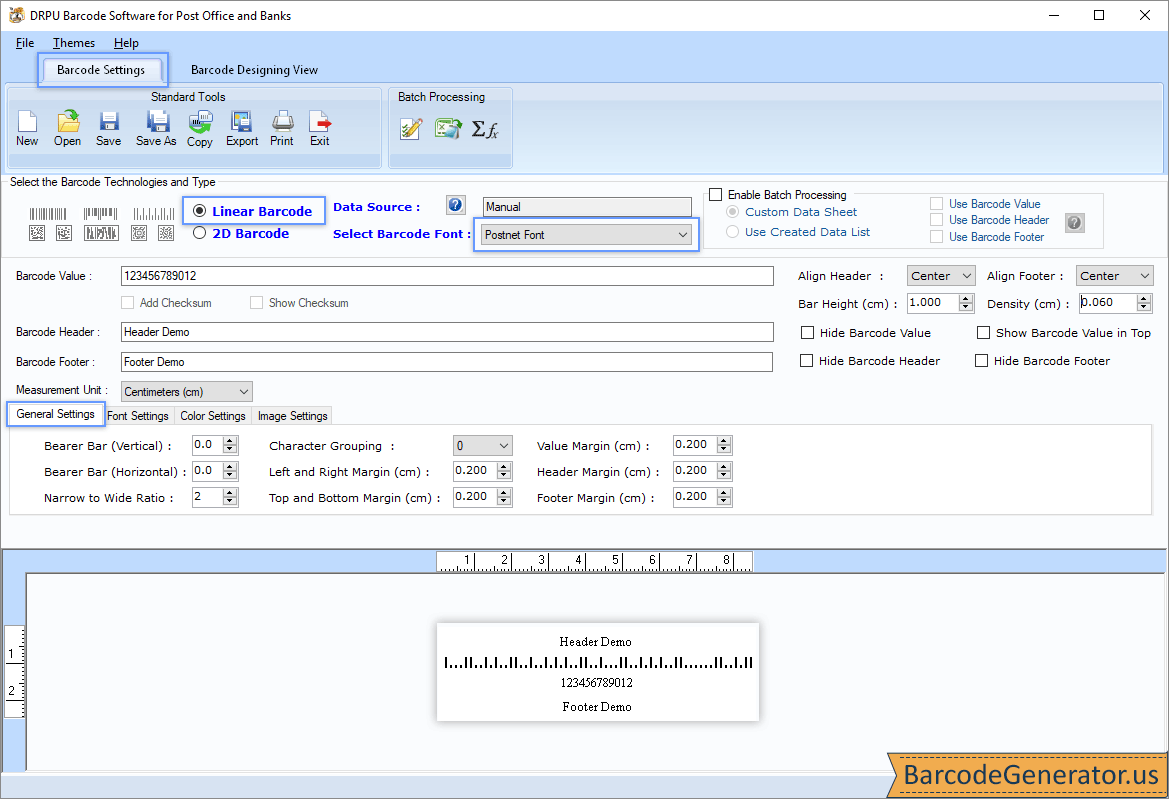Click the Header Margin stepper arrows
Viewport: 1169px width, 799px height.
click(725, 471)
